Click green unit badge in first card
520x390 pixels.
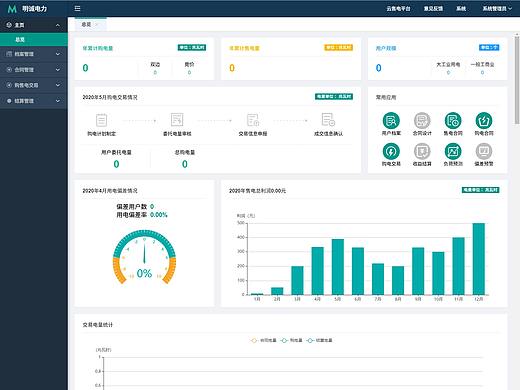[x=192, y=48]
